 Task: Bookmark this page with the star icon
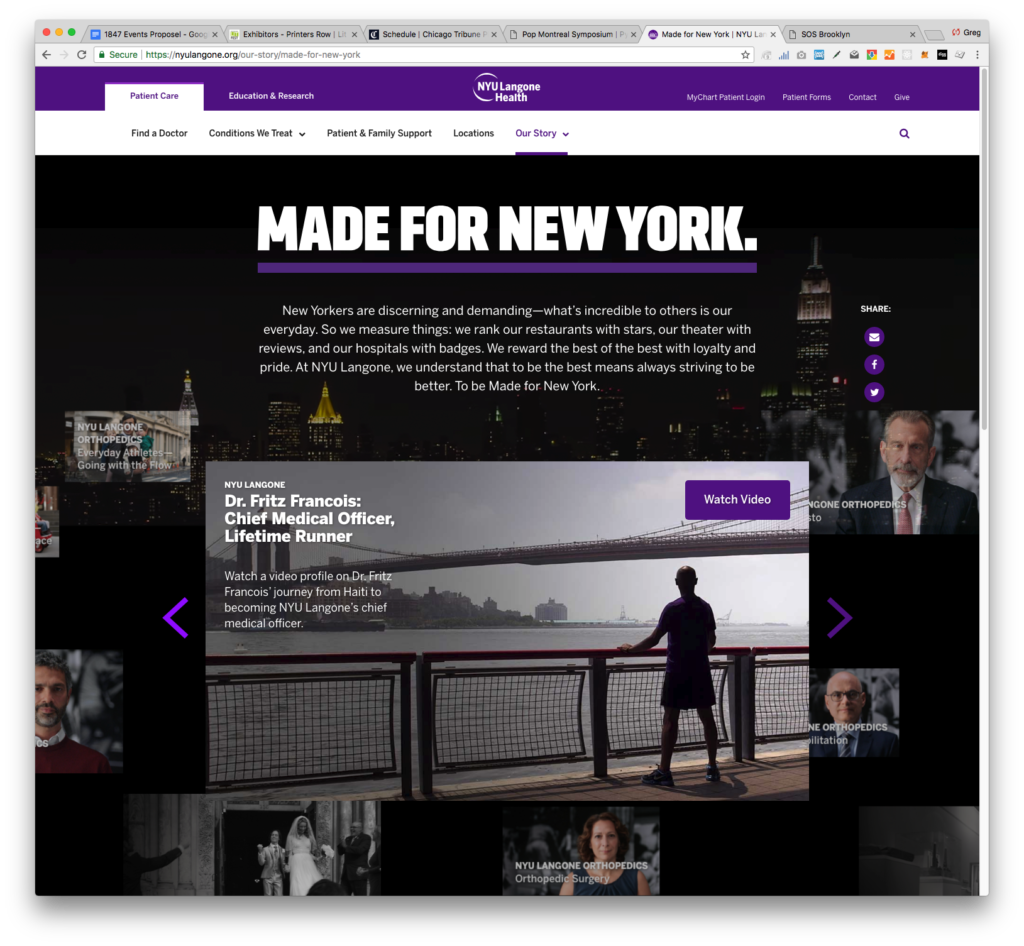click(745, 55)
